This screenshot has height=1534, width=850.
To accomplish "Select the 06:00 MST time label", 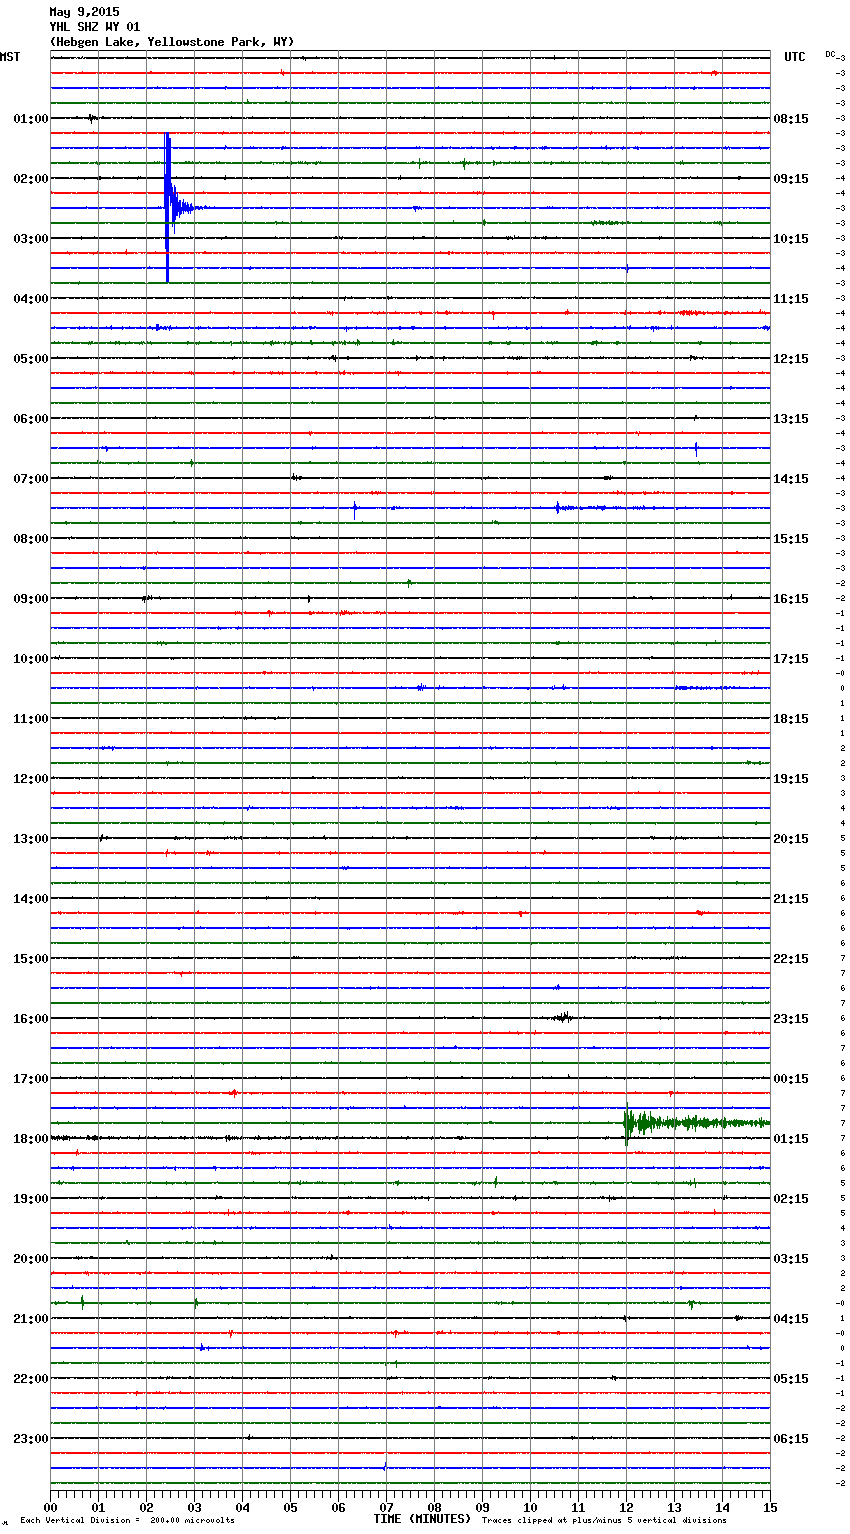I will pos(30,419).
